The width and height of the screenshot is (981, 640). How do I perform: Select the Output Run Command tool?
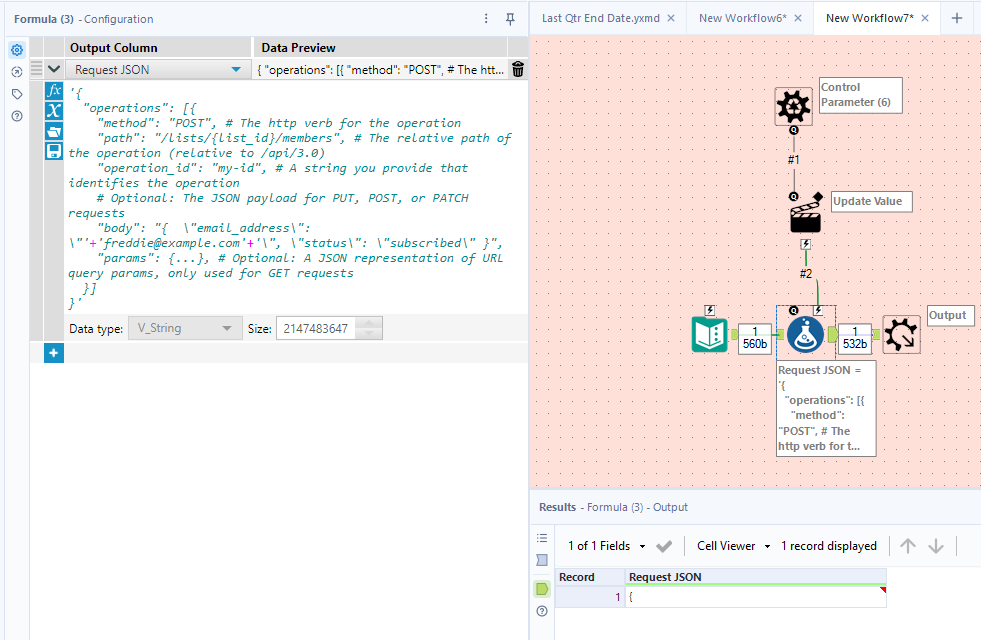(x=900, y=336)
